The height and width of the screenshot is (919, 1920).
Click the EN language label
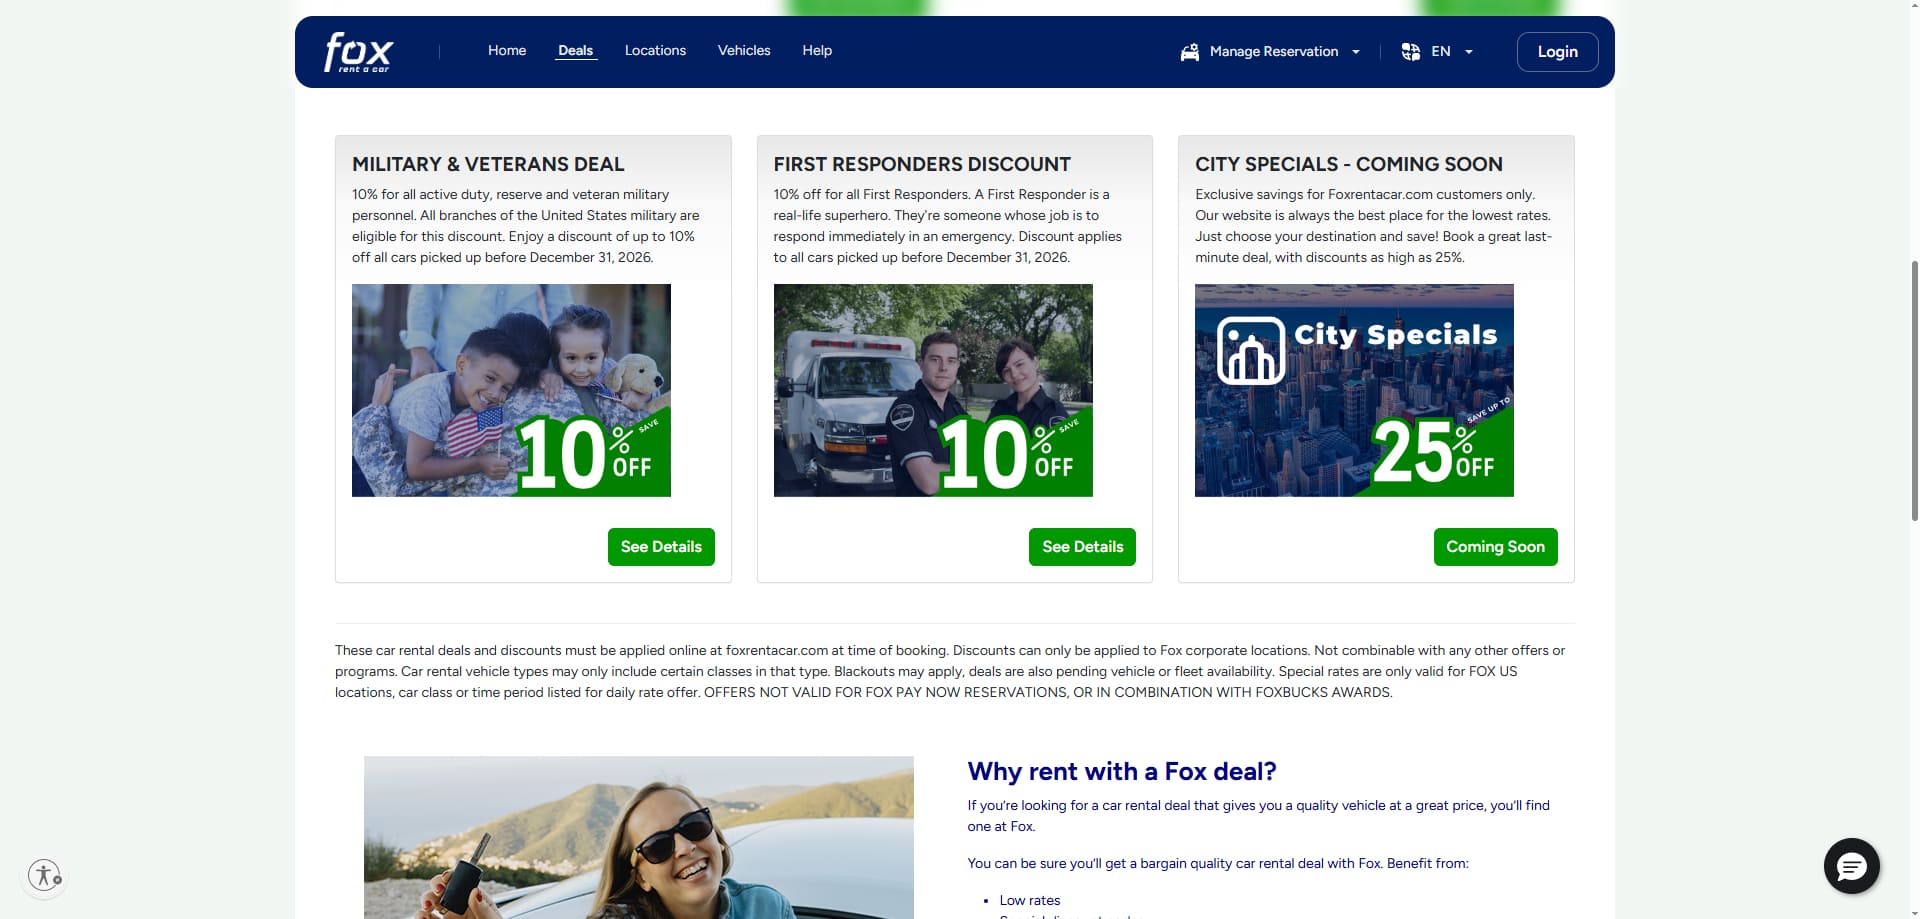click(1441, 51)
